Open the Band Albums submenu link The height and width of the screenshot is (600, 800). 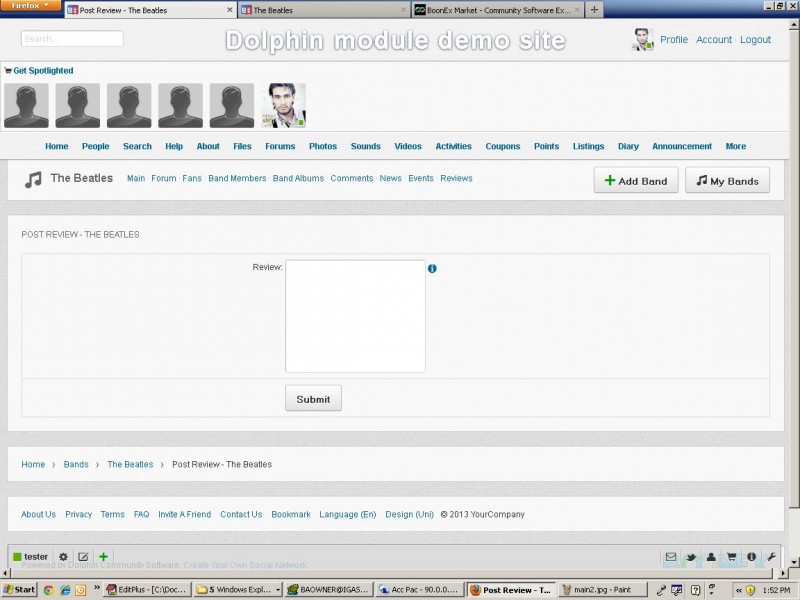pos(298,178)
